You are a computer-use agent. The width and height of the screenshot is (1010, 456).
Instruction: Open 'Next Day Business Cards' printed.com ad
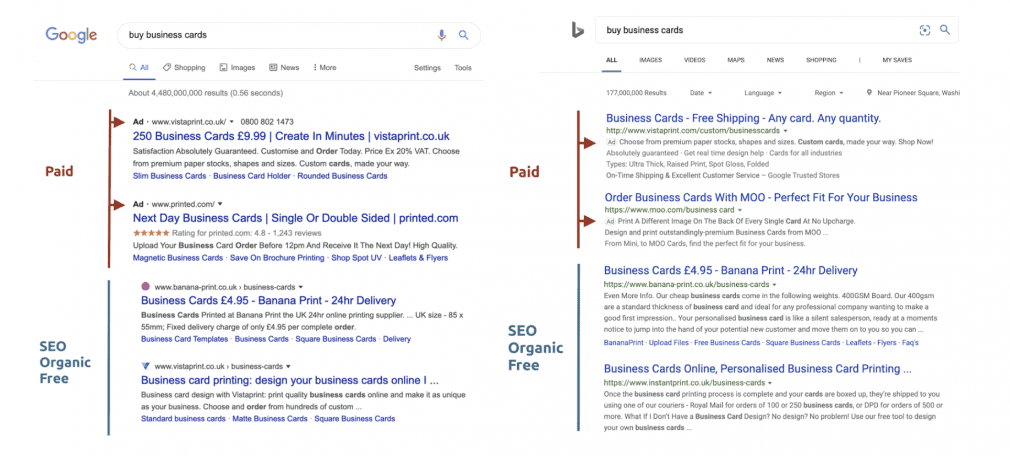pos(295,218)
